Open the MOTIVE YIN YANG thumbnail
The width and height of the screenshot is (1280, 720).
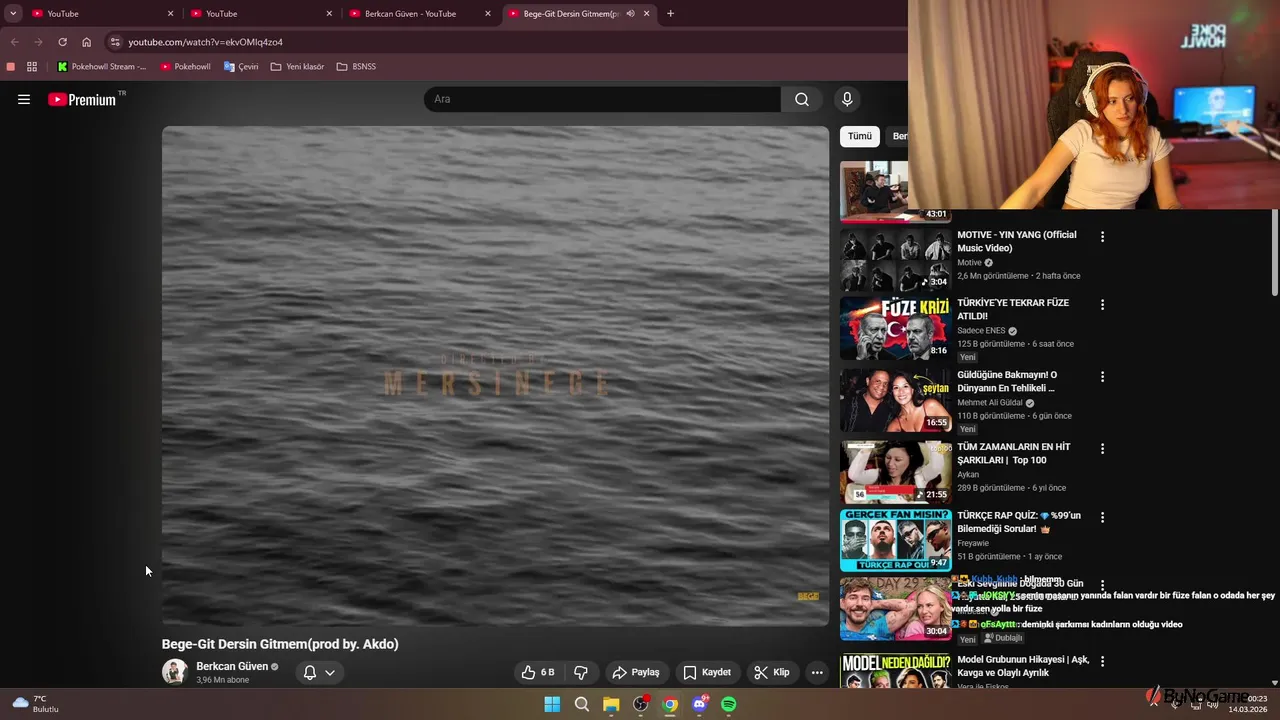(895, 260)
